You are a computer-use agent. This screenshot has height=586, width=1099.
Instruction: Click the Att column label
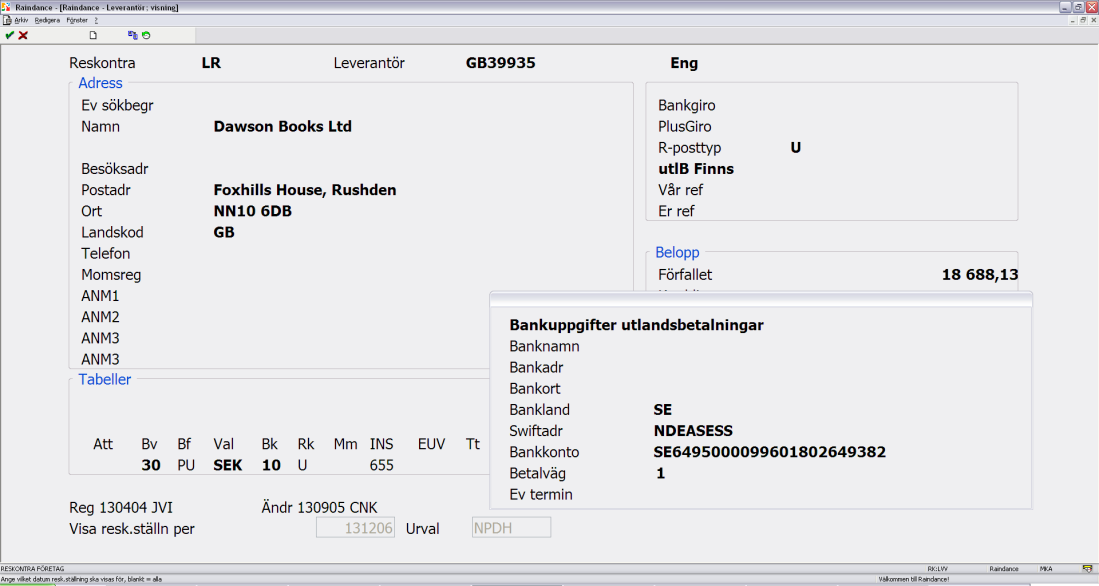103,444
